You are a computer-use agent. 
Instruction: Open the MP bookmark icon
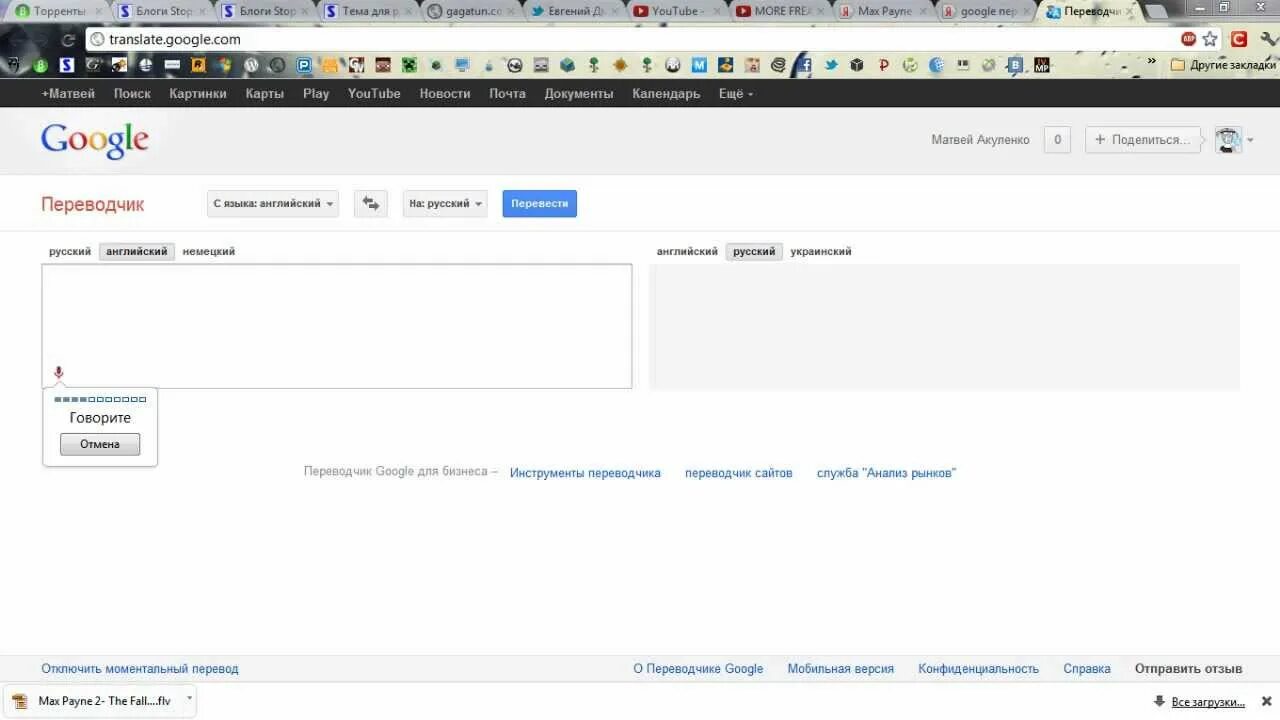pyautogui.click(x=1042, y=65)
